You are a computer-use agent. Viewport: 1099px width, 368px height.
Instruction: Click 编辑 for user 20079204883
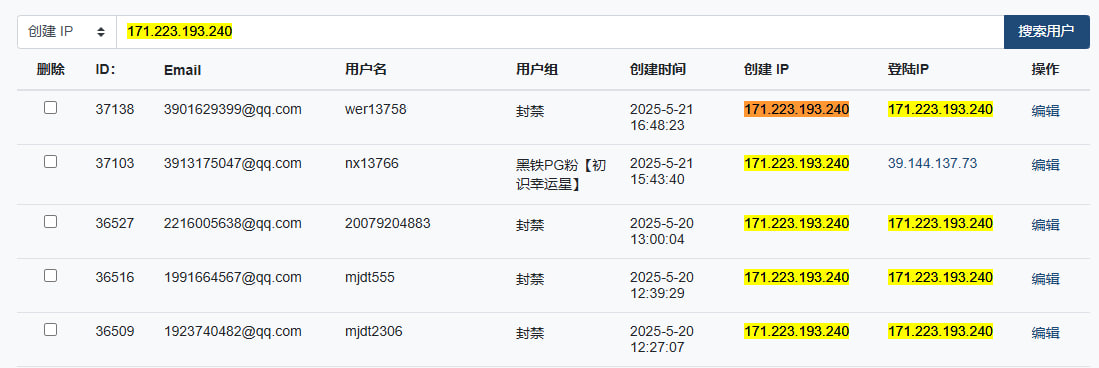pyautogui.click(x=1045, y=224)
